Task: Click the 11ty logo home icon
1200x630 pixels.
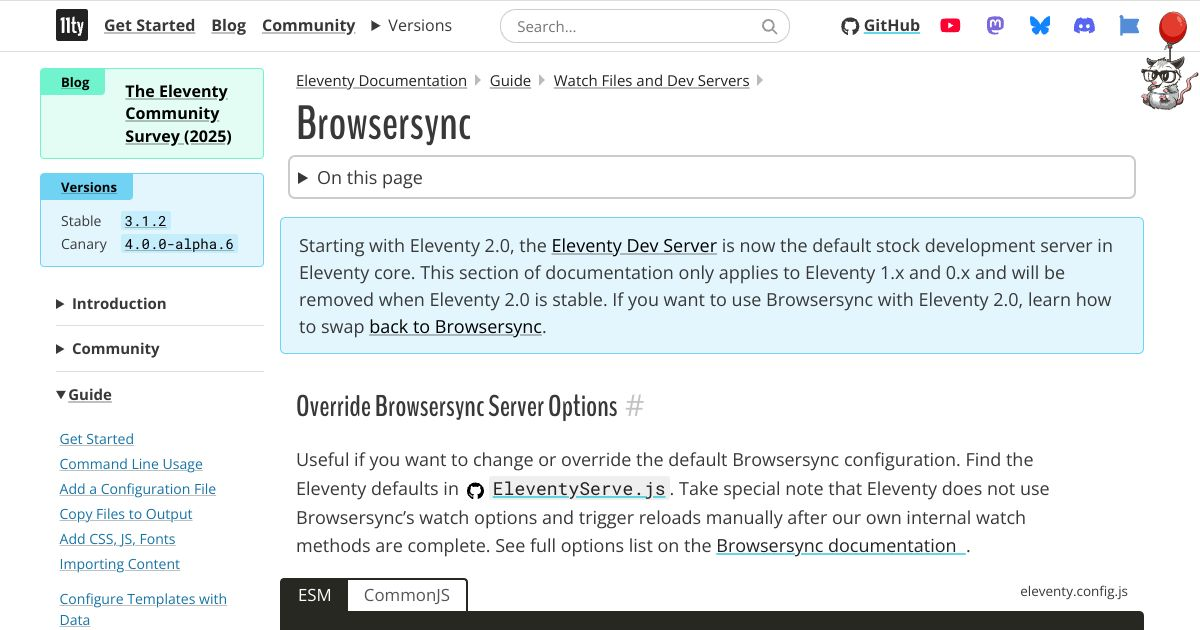Action: click(x=71, y=26)
